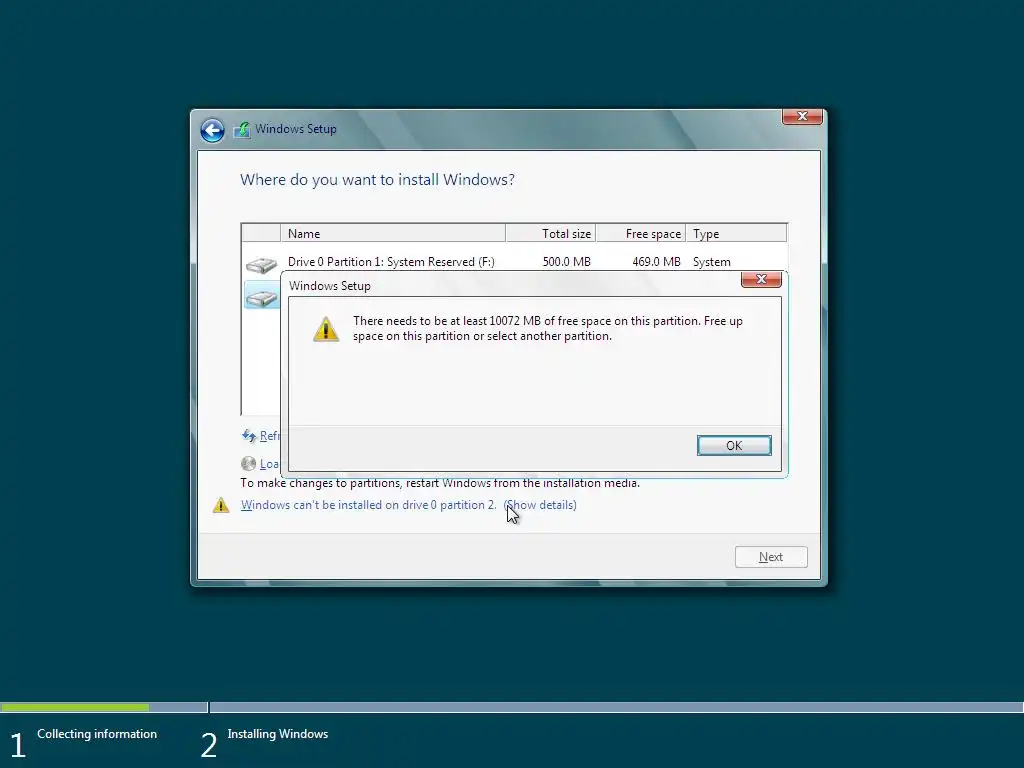Select Drive 0 Partition 1 System Reserved row
Viewport: 1024px width, 768px height.
point(514,262)
